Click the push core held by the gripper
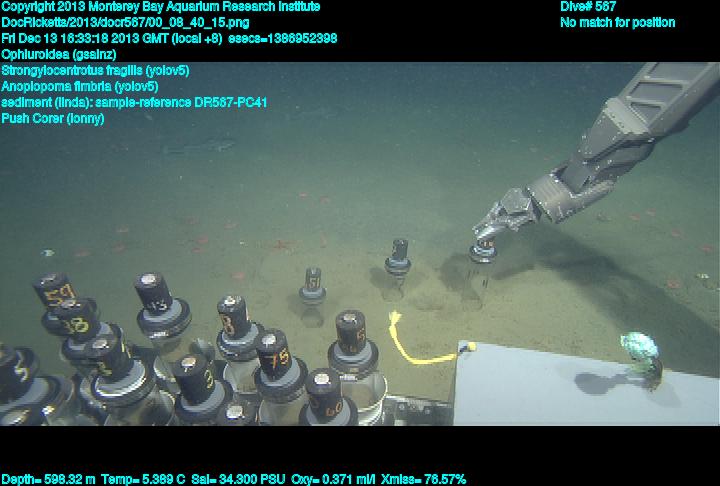 click(482, 255)
